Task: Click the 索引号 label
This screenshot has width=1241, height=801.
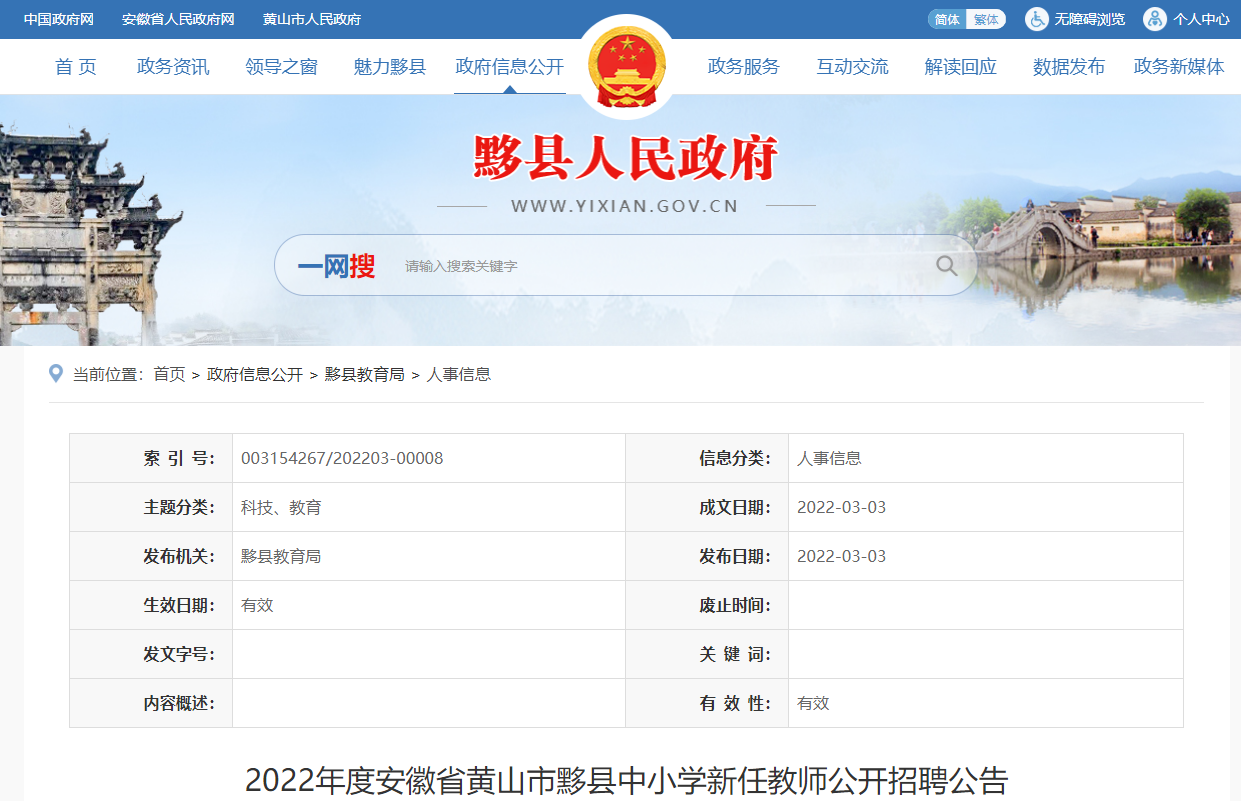Action: pos(179,458)
